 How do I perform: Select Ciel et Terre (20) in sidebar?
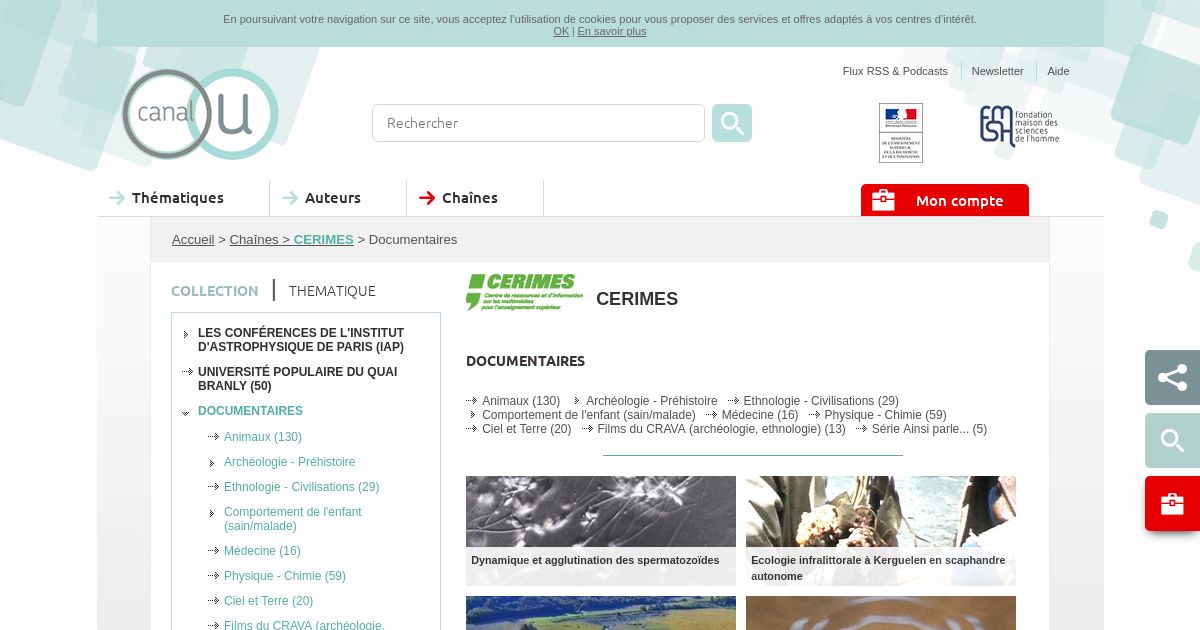[x=268, y=601]
